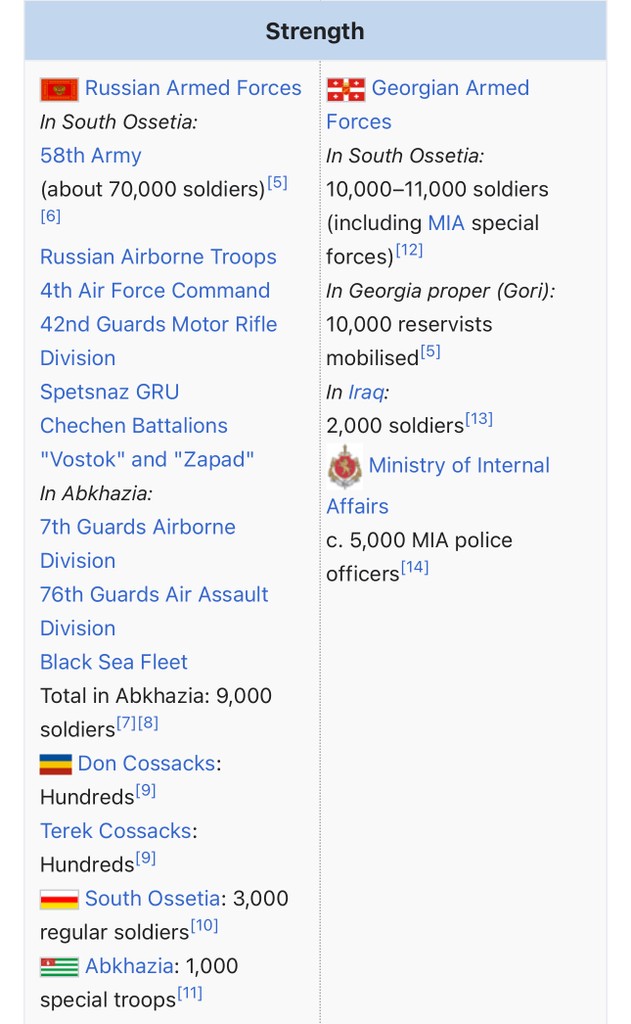Click the Don Cossacks flag icon

tap(56, 764)
